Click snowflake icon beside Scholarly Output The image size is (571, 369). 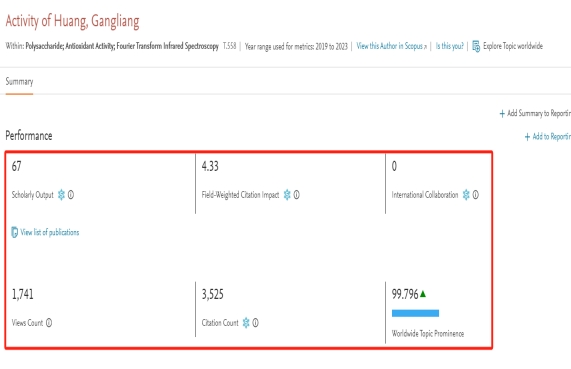tap(61, 195)
